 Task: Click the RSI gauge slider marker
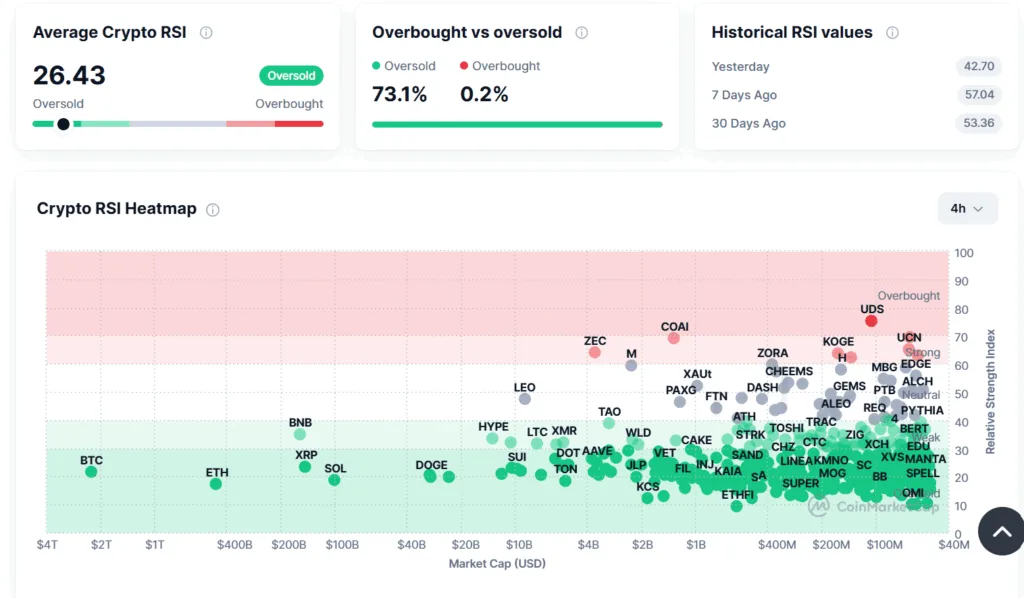click(x=64, y=124)
